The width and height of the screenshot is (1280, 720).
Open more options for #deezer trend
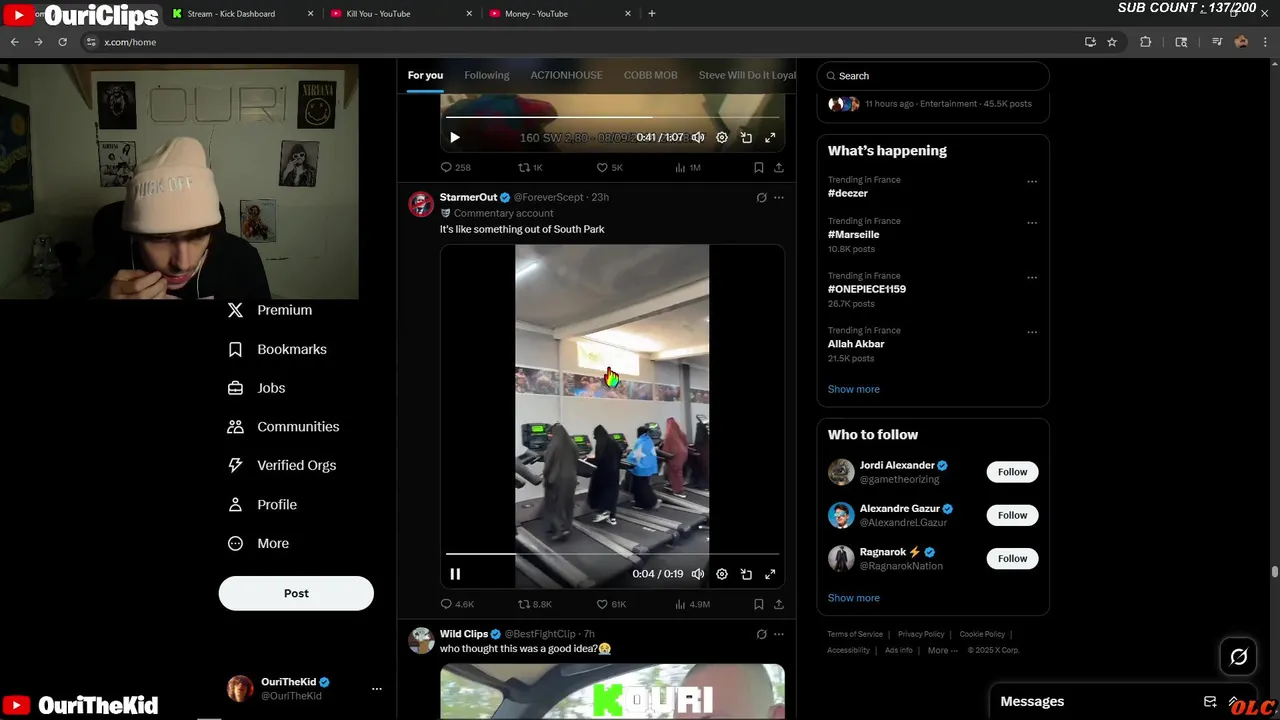pos(1032,182)
